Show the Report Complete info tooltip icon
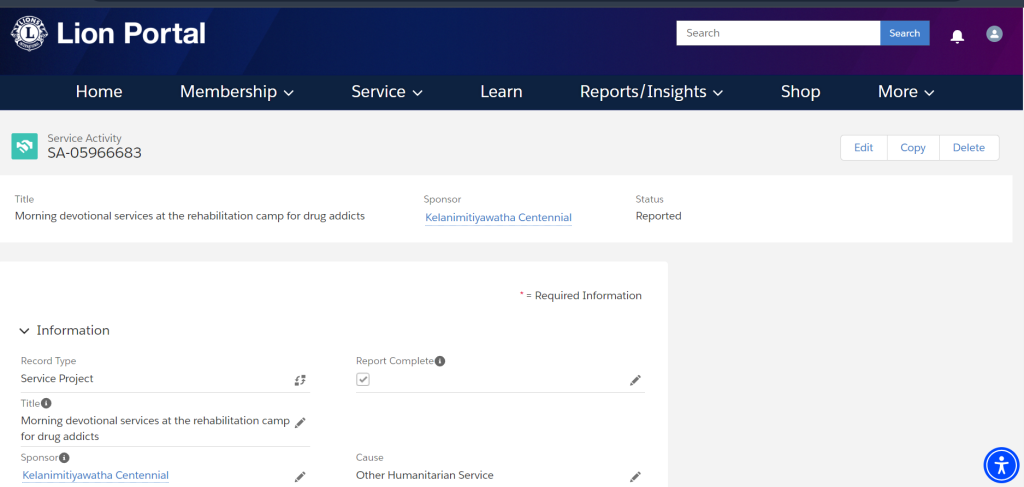The image size is (1024, 487). [440, 361]
